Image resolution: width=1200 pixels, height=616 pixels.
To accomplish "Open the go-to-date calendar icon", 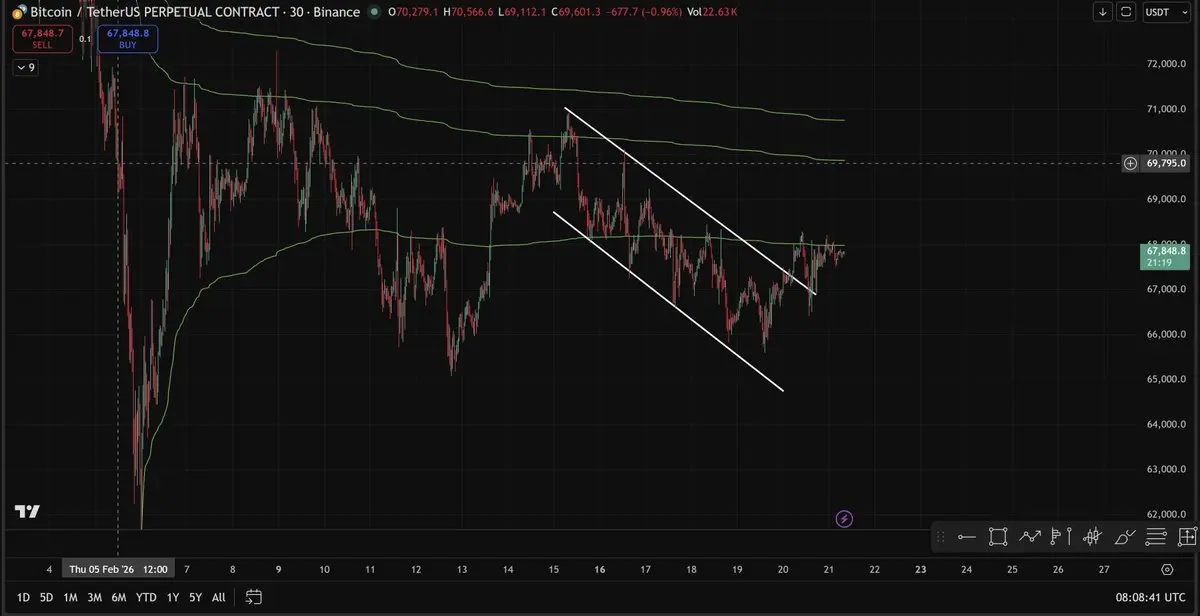I will click(254, 598).
